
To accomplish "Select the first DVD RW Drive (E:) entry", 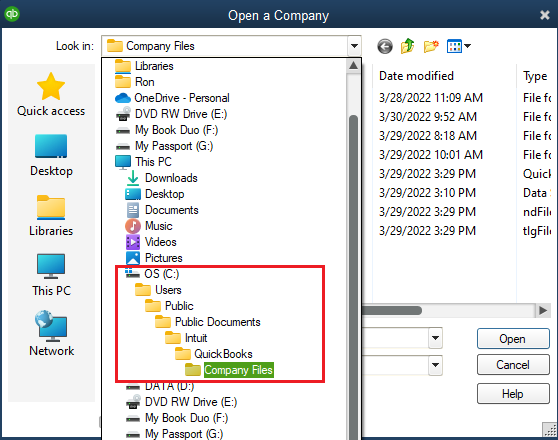I will 172,114.
